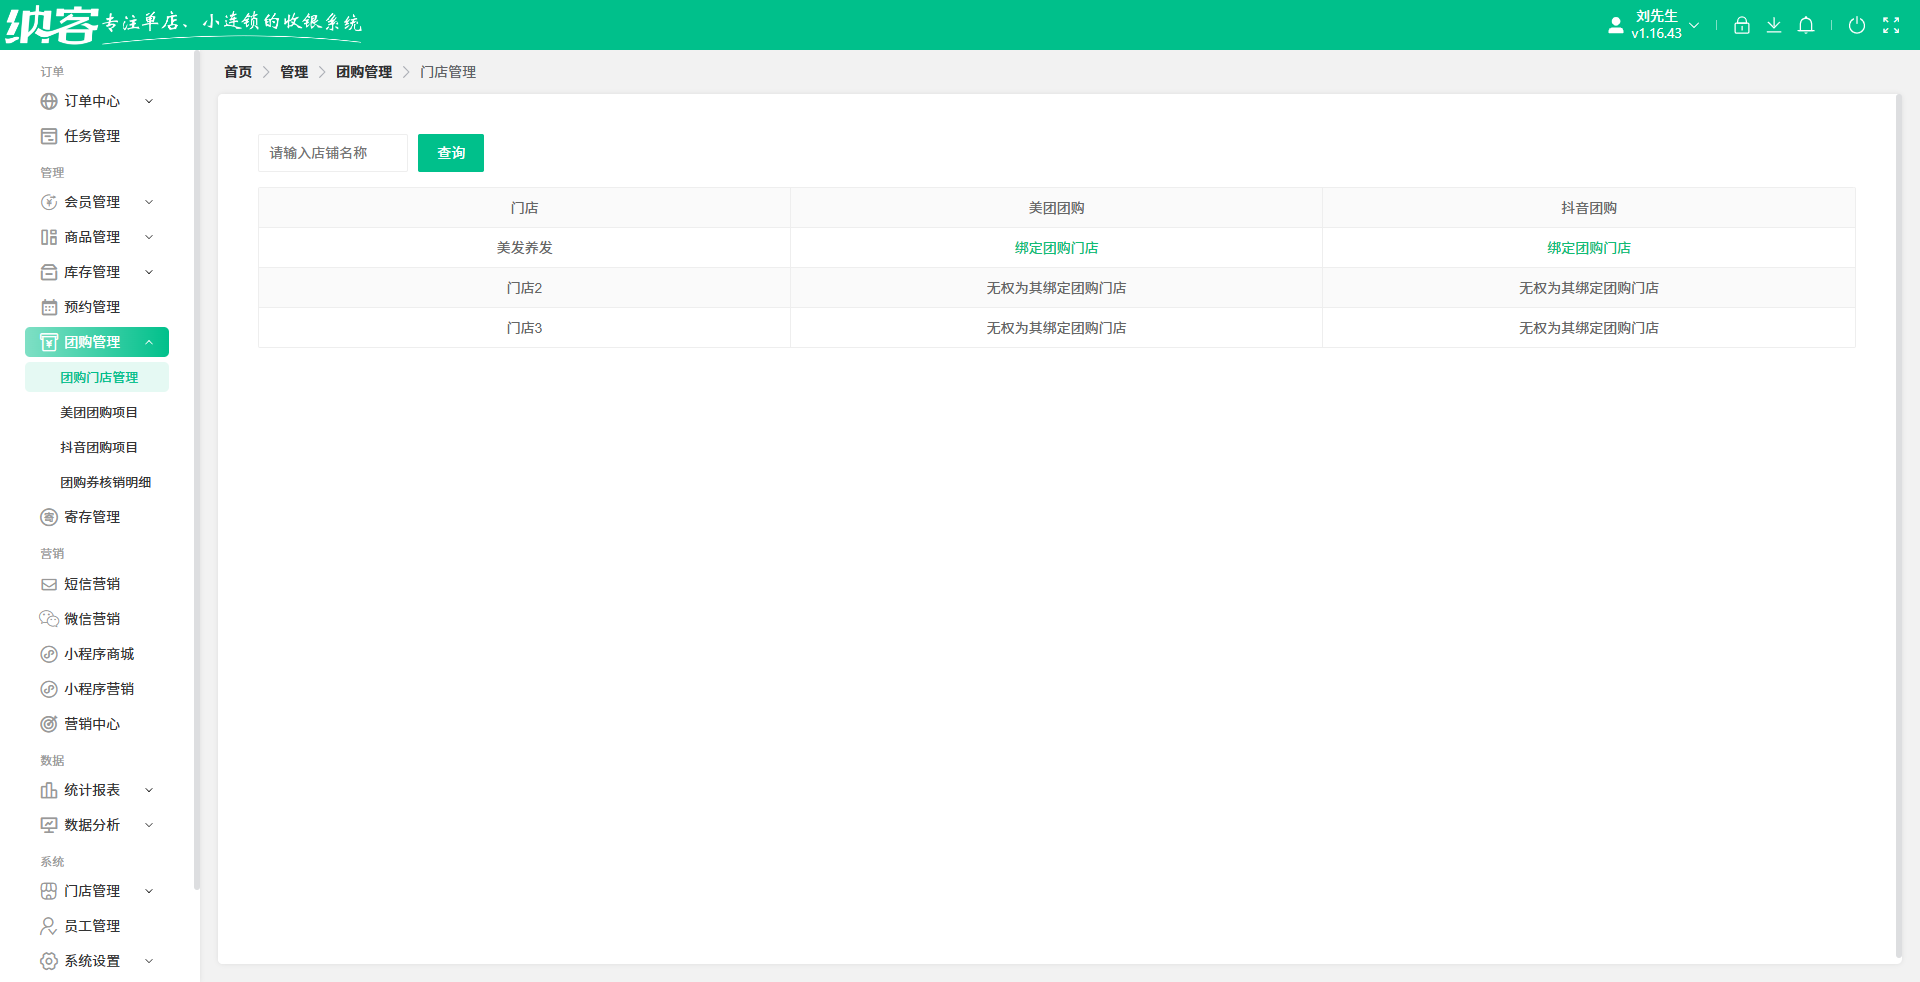
Task: Click the 订单中心 globe icon
Action: point(49,101)
